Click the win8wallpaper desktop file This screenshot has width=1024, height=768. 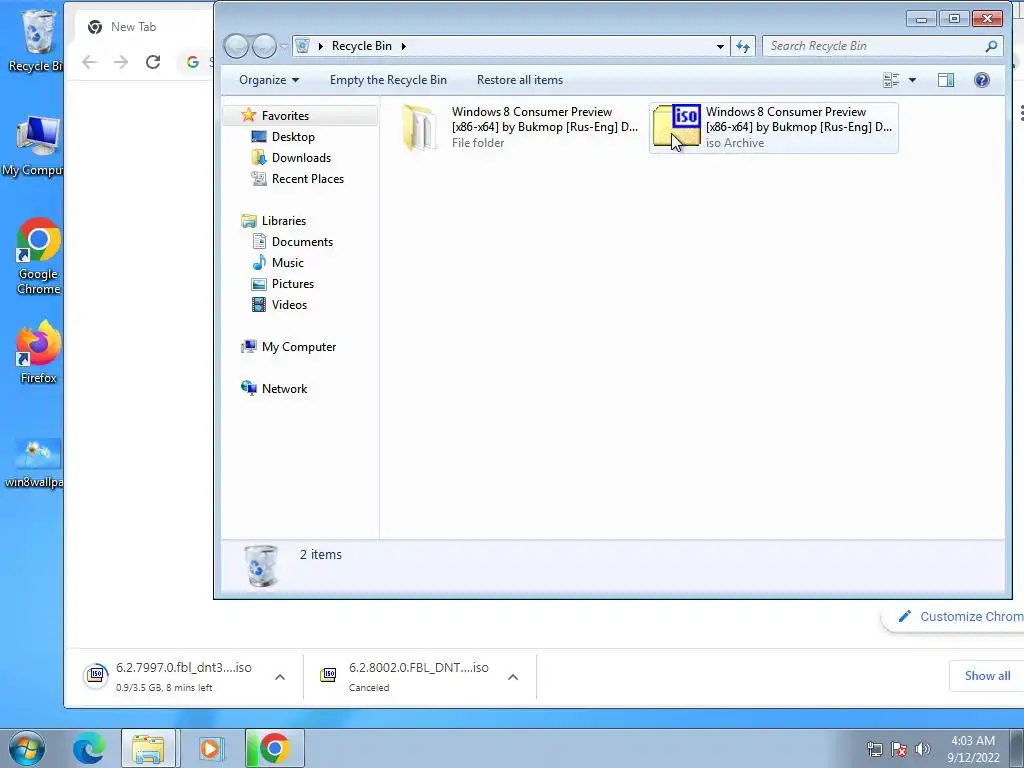35,464
